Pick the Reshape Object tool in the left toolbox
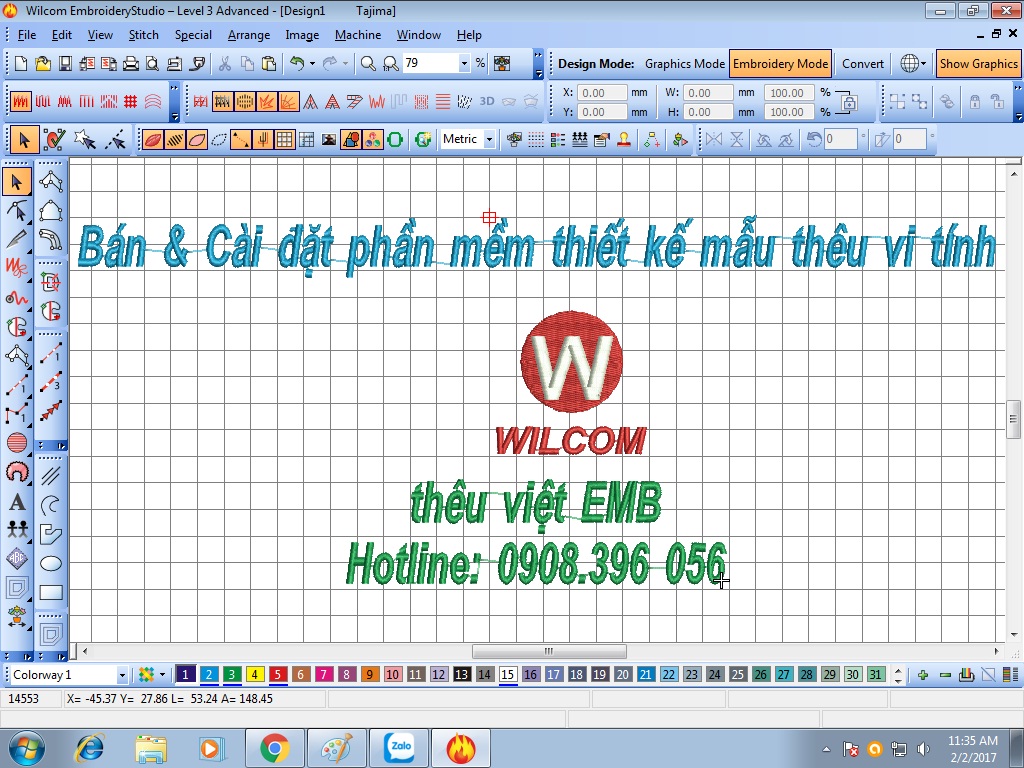The image size is (1024, 768). pos(18,210)
